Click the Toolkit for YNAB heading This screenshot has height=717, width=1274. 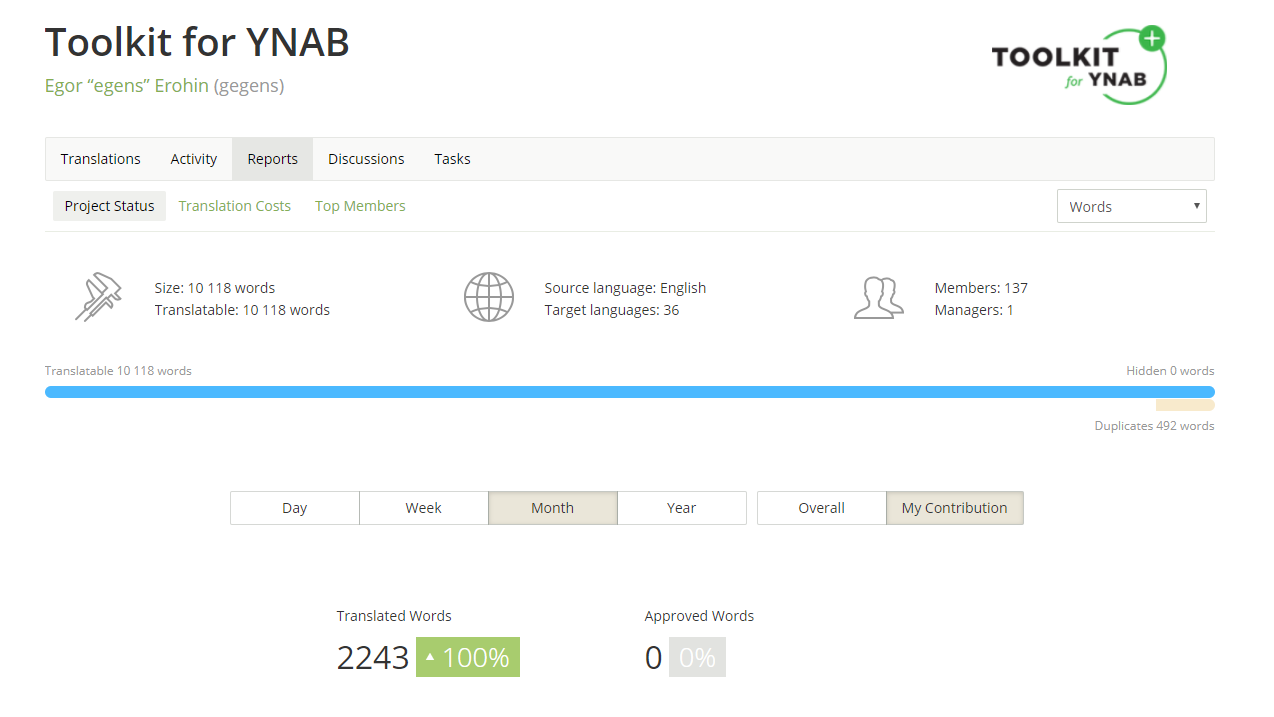[197, 42]
